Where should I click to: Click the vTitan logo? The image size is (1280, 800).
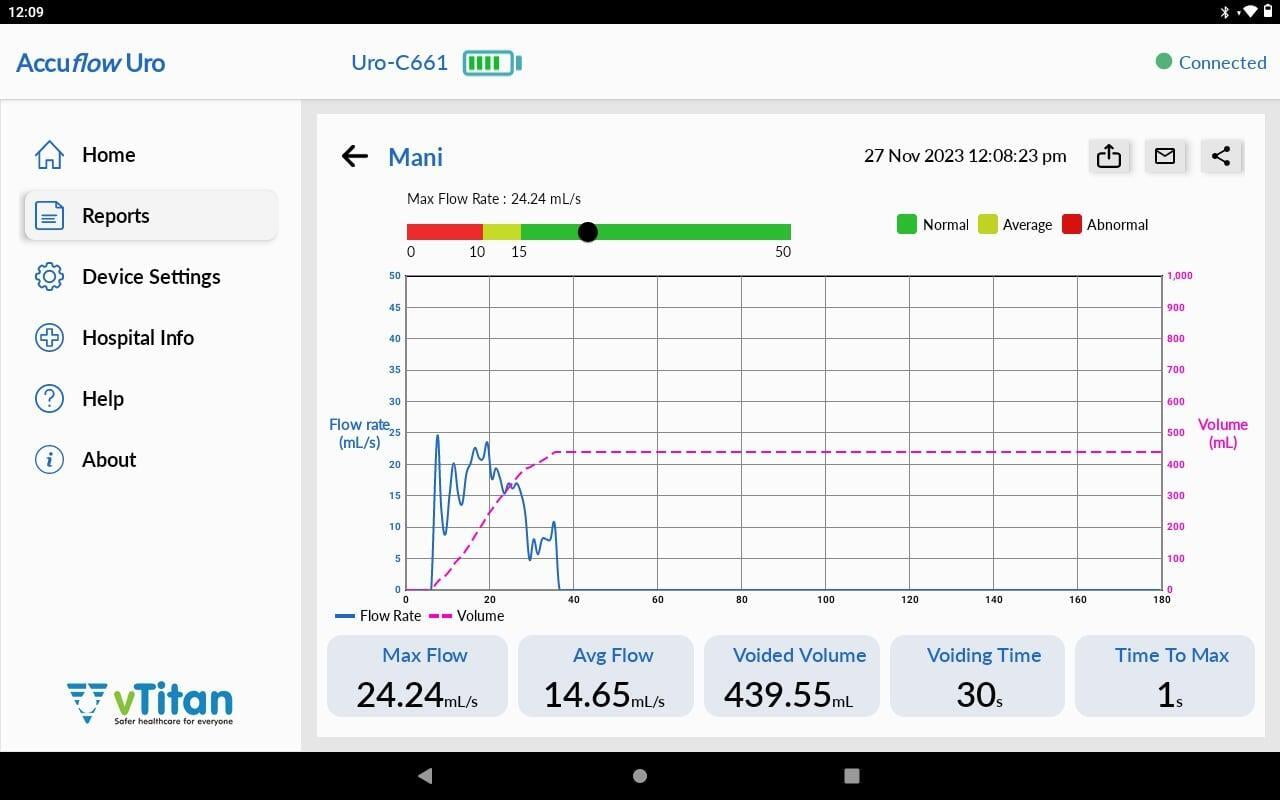click(x=150, y=703)
